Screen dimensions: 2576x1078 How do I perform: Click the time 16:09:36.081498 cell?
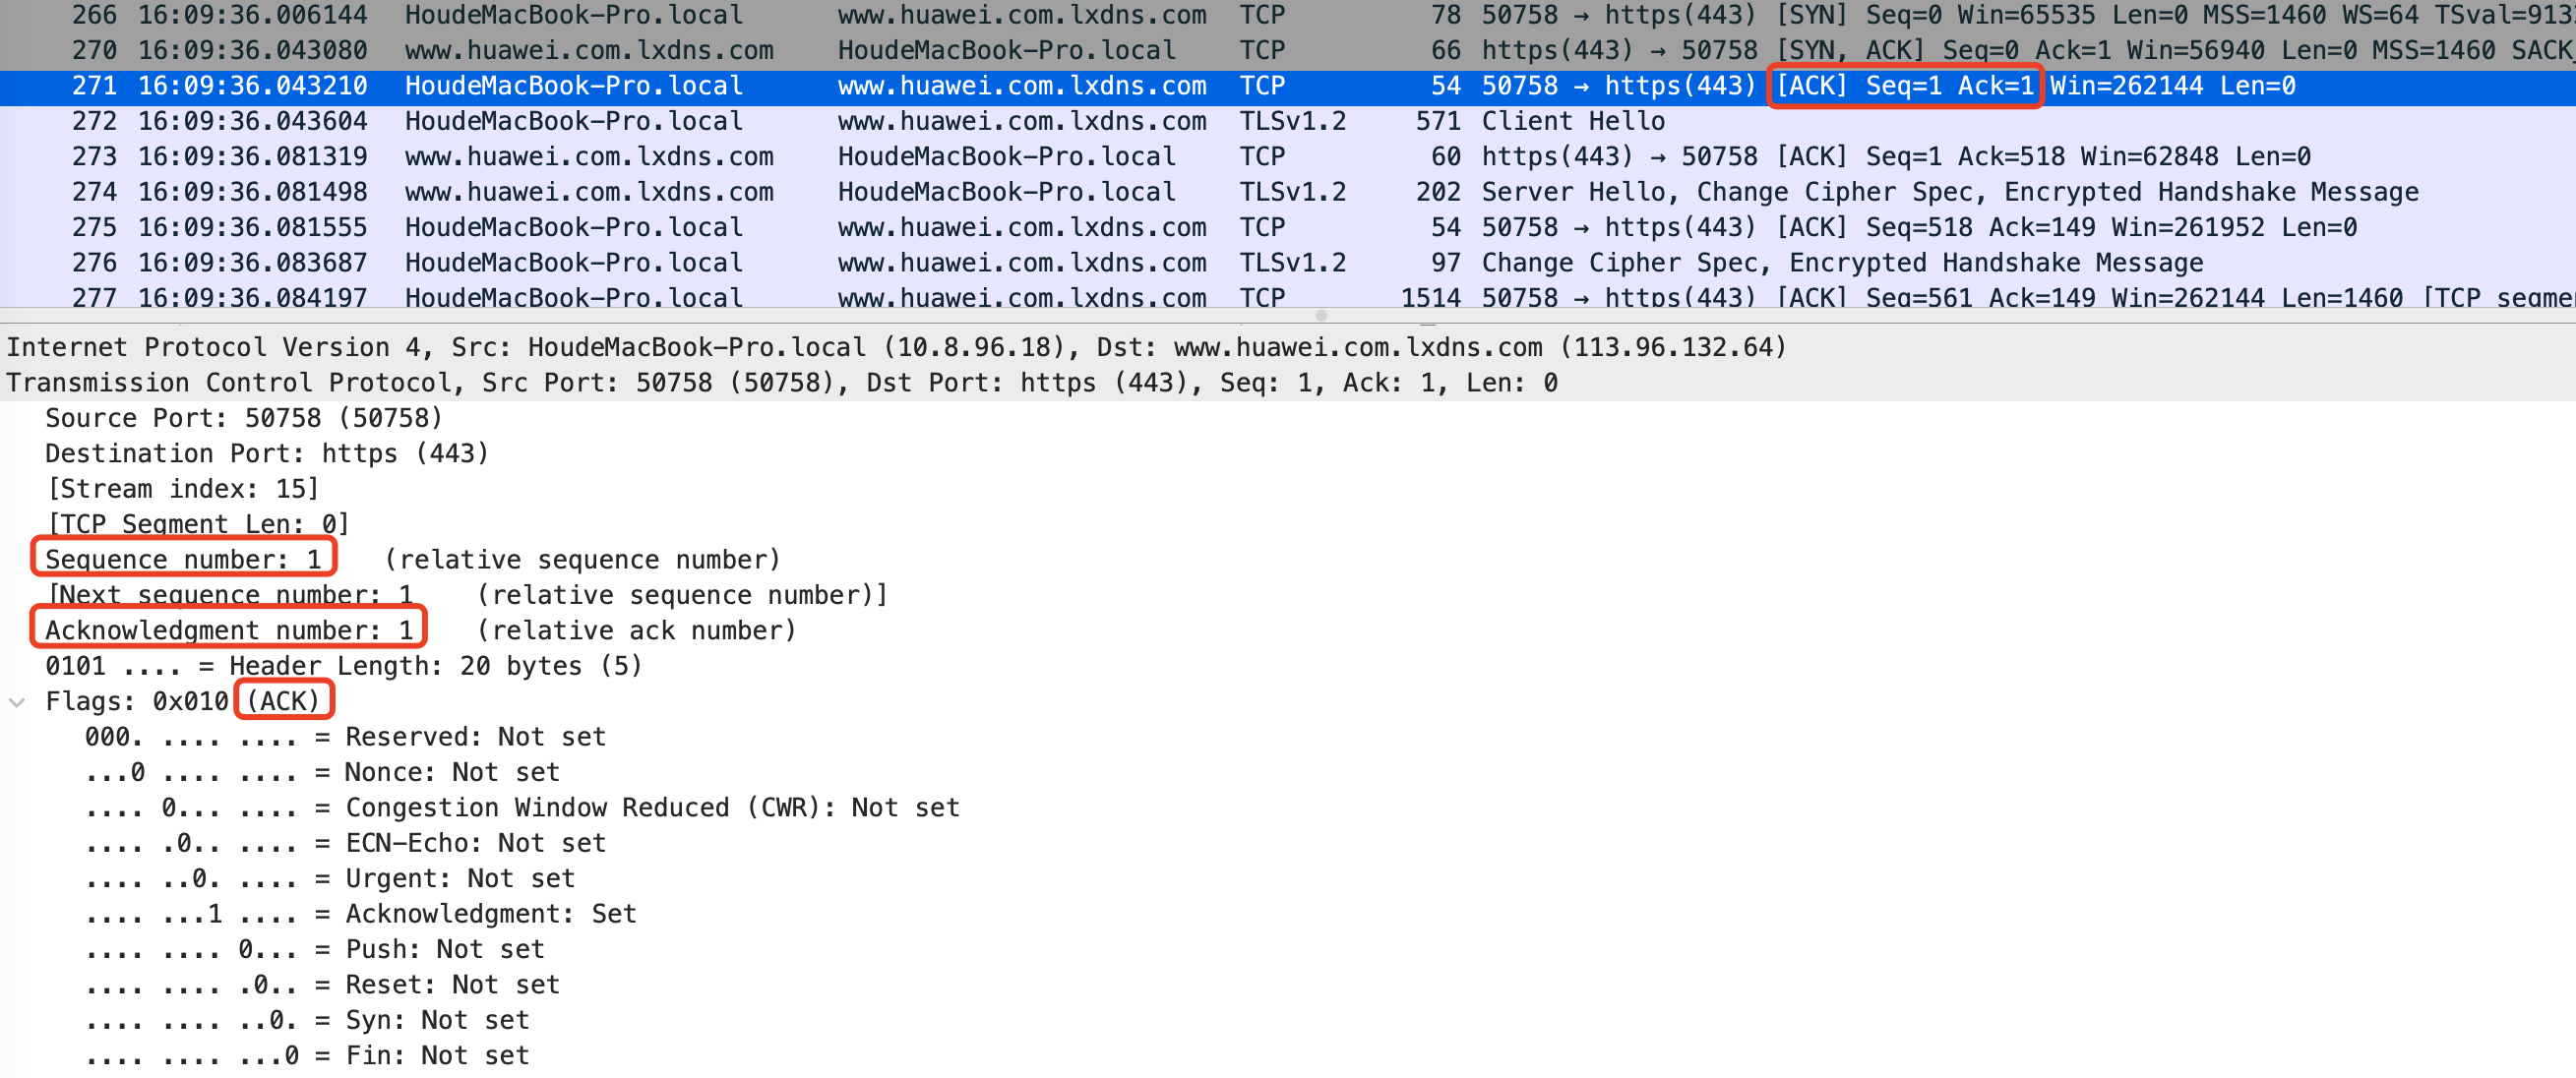pos(253,192)
